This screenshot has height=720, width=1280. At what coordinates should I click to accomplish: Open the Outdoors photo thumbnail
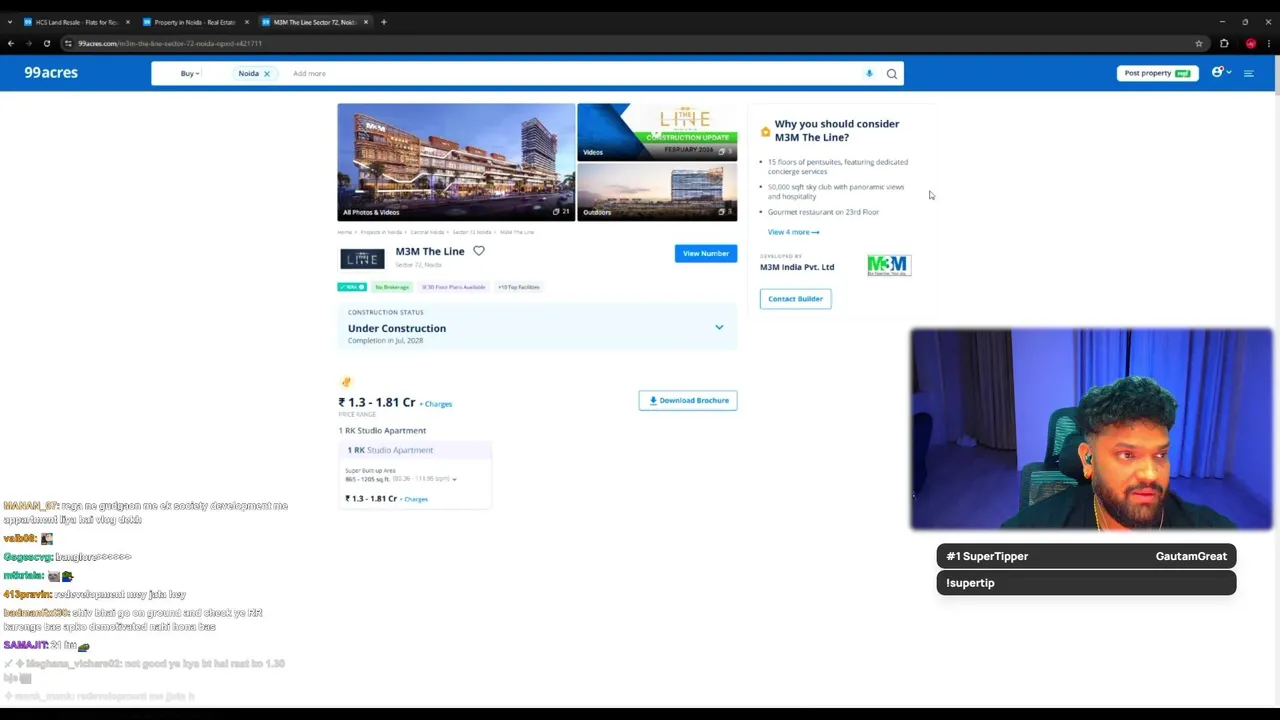657,192
